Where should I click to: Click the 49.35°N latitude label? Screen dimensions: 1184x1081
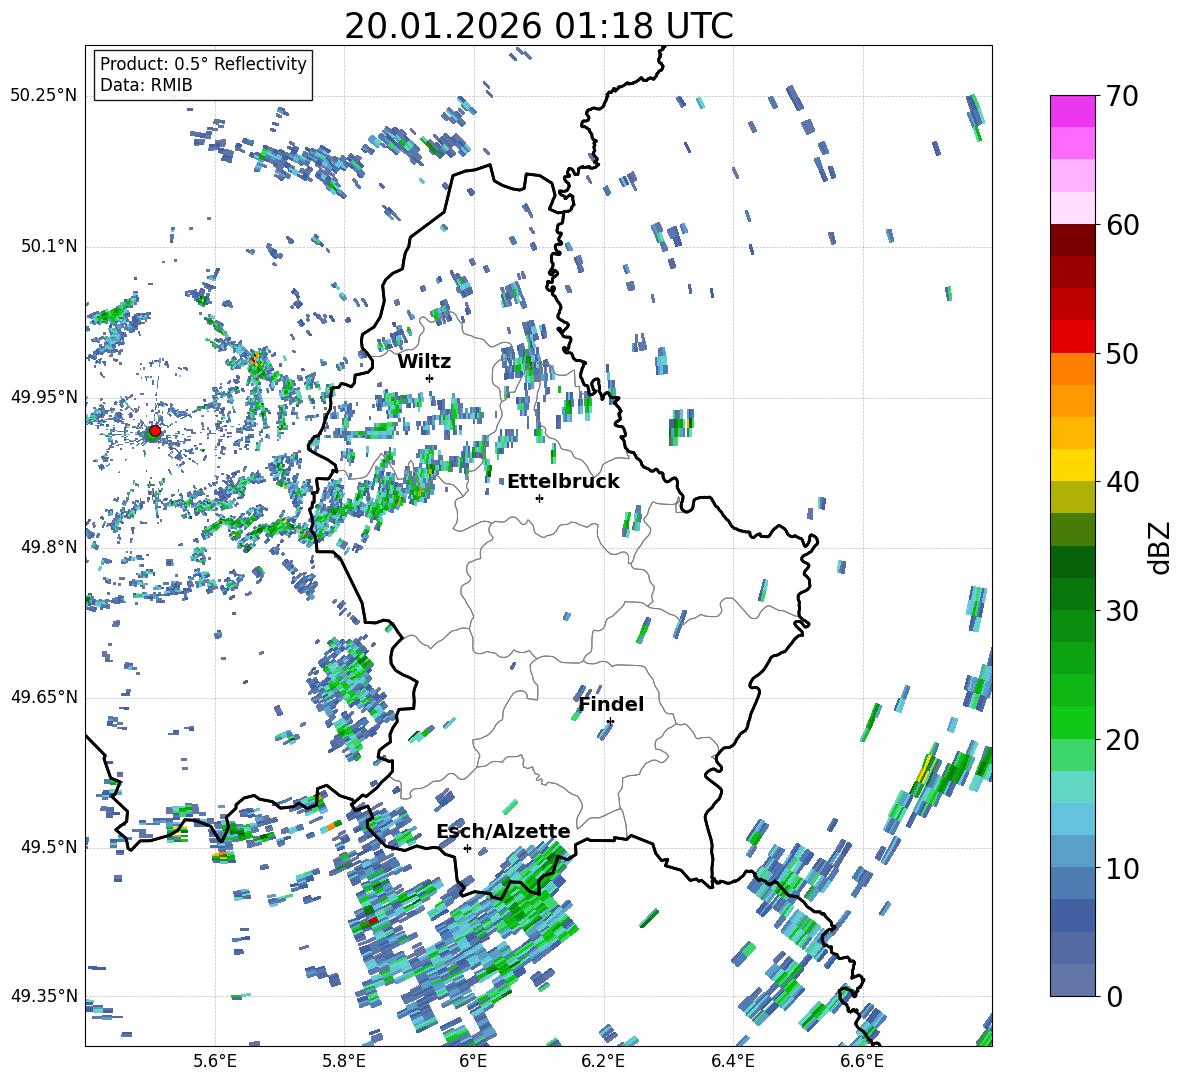(x=44, y=996)
